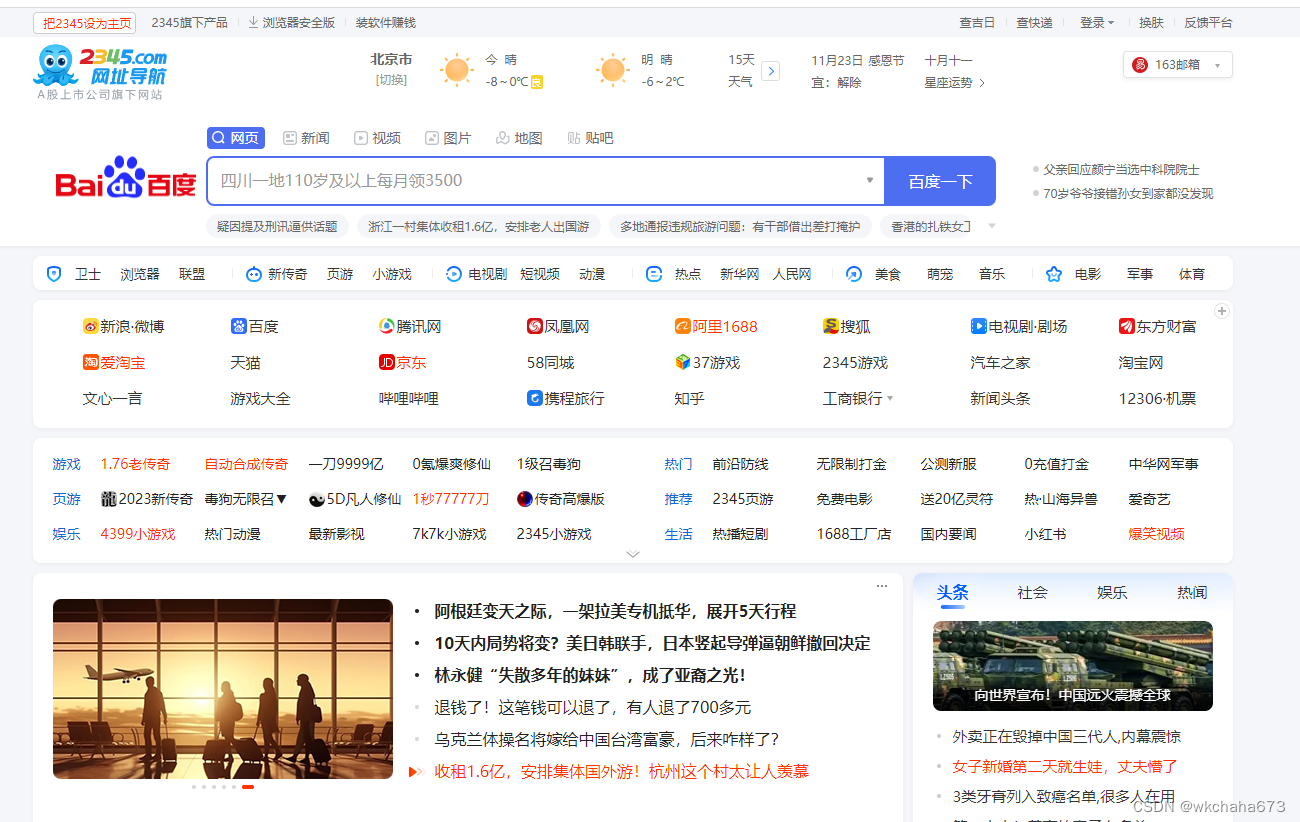Switch to the 热闻 news tab
1300x822 pixels.
[1192, 592]
